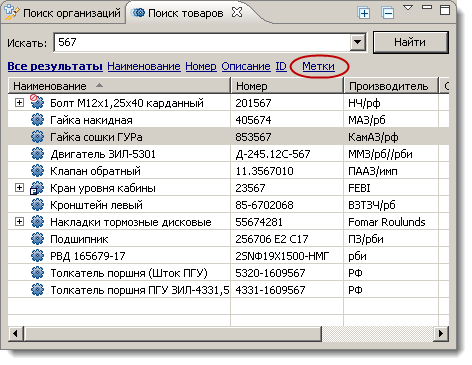Click gear icon of Накладки тормозные дисковые

click(37, 221)
